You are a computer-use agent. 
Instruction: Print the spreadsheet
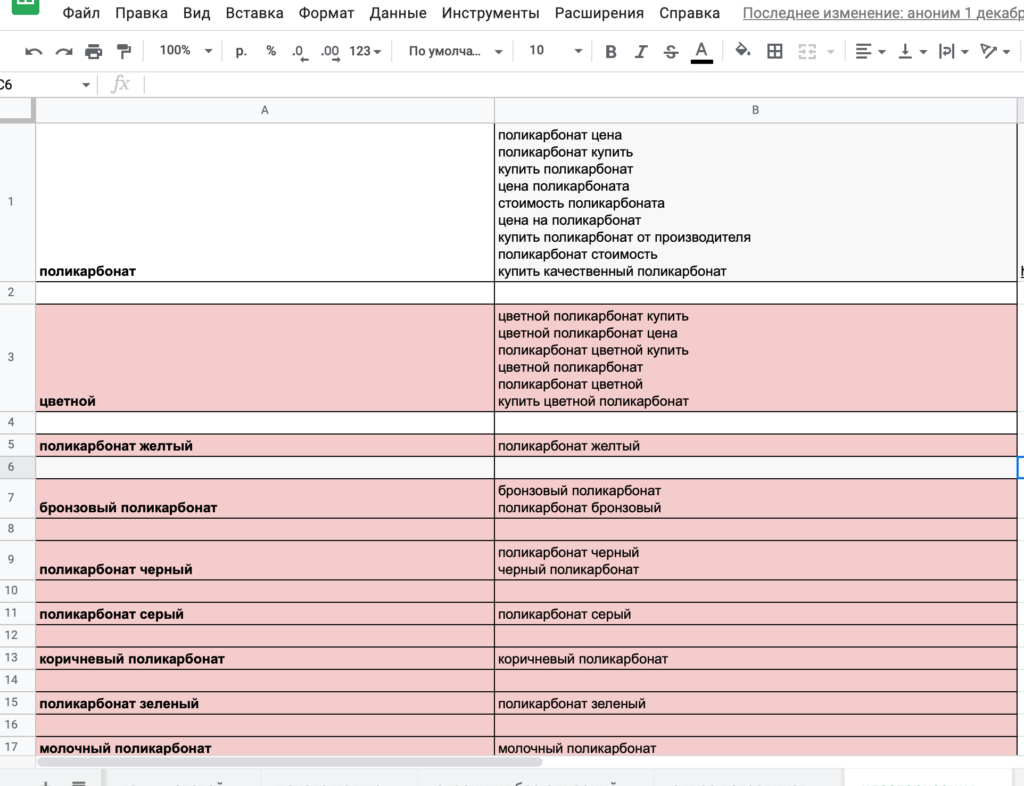pyautogui.click(x=93, y=52)
